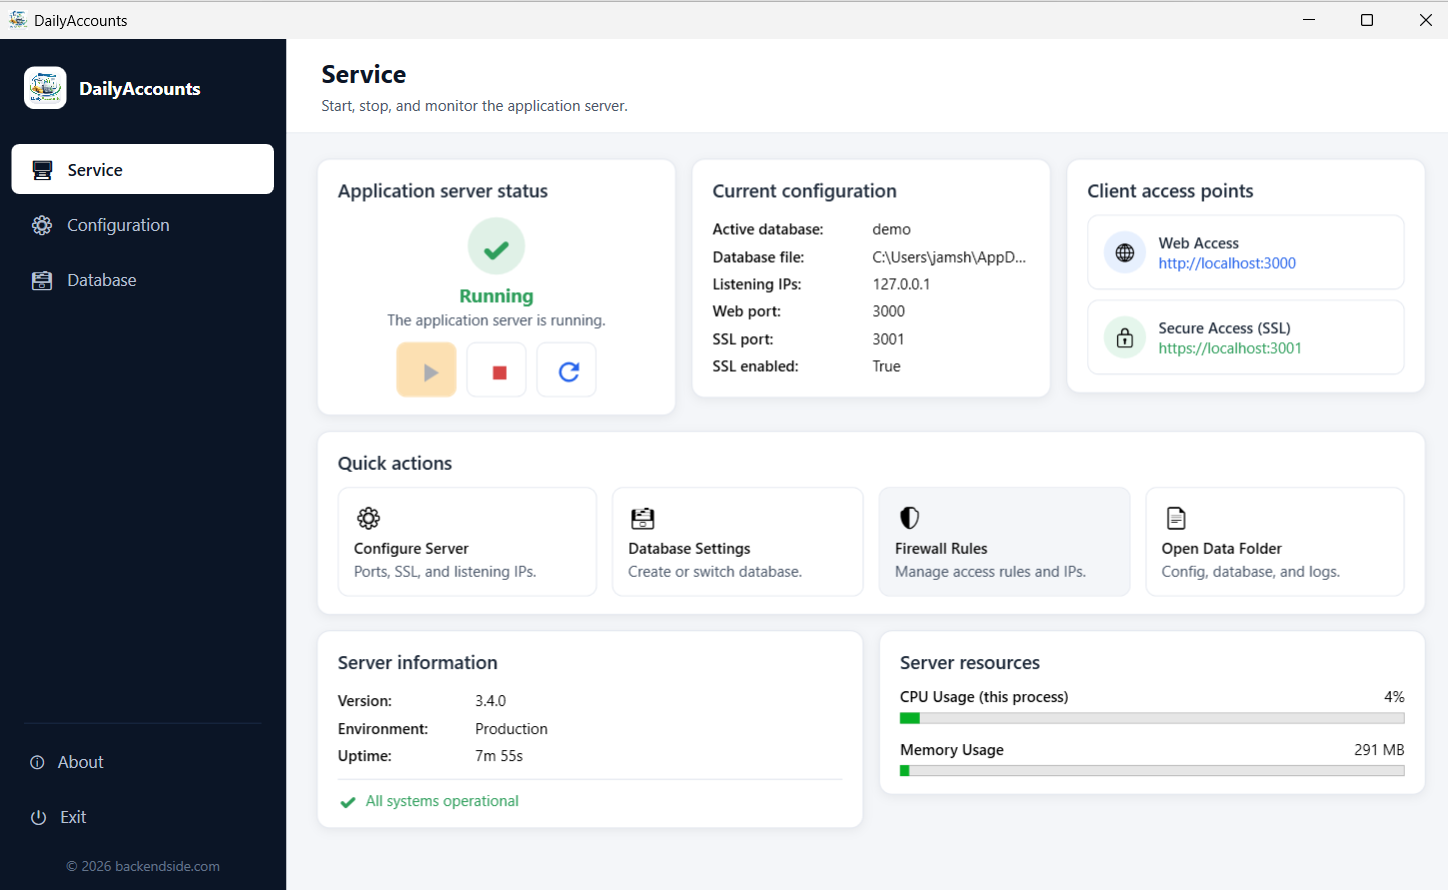Click the green checkmark next to All systems operational

pyautogui.click(x=348, y=802)
